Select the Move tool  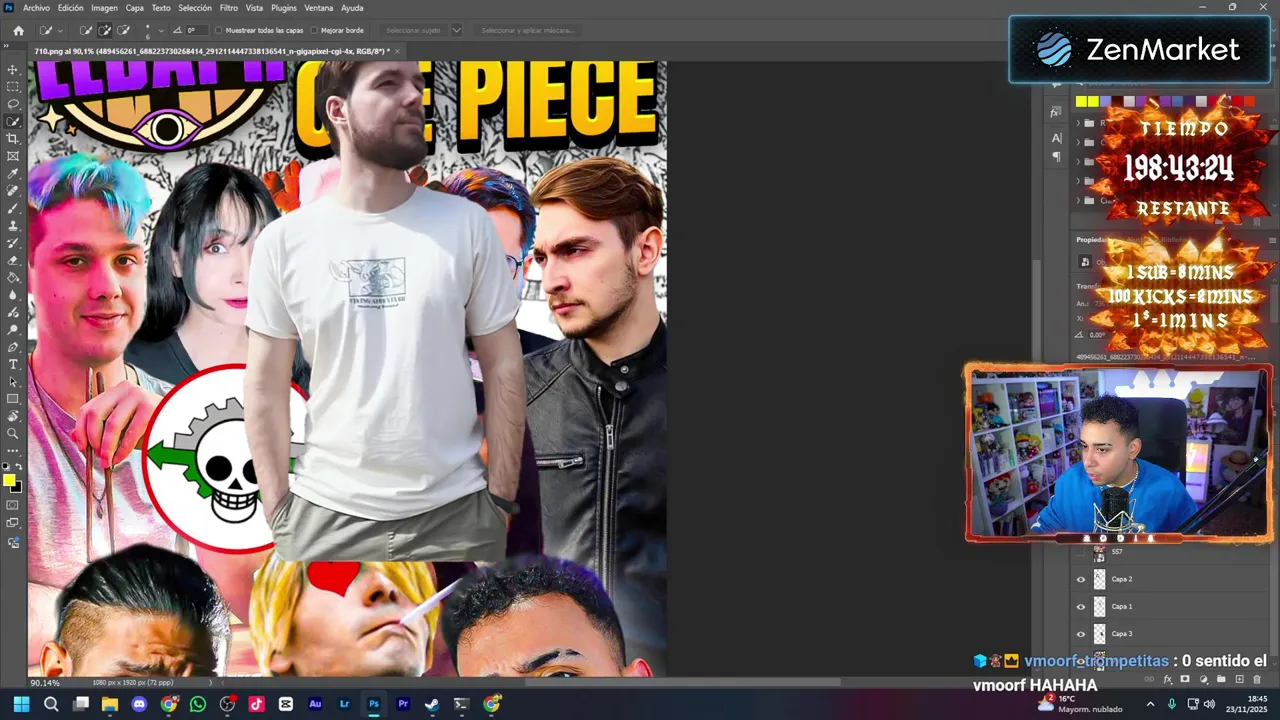point(13,69)
